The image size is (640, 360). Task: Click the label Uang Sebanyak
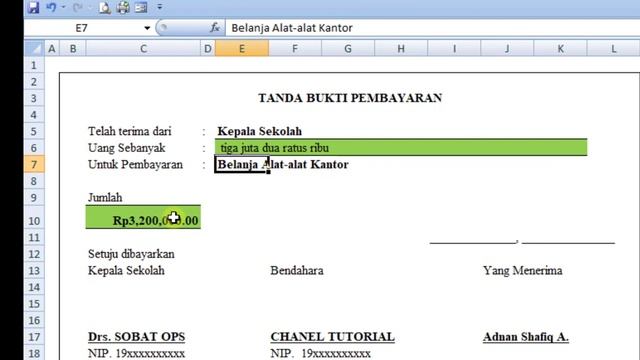pyautogui.click(x=127, y=148)
